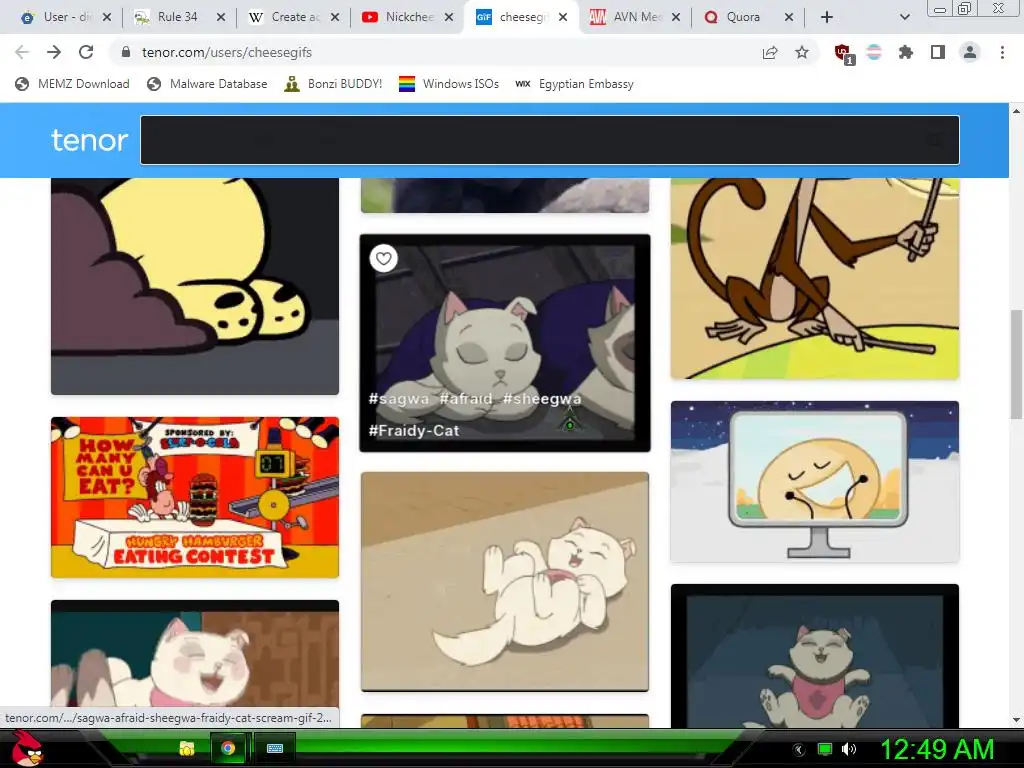Click the #Fraidy-Cat hashtag
Screen dimensions: 1024x768
click(x=414, y=430)
